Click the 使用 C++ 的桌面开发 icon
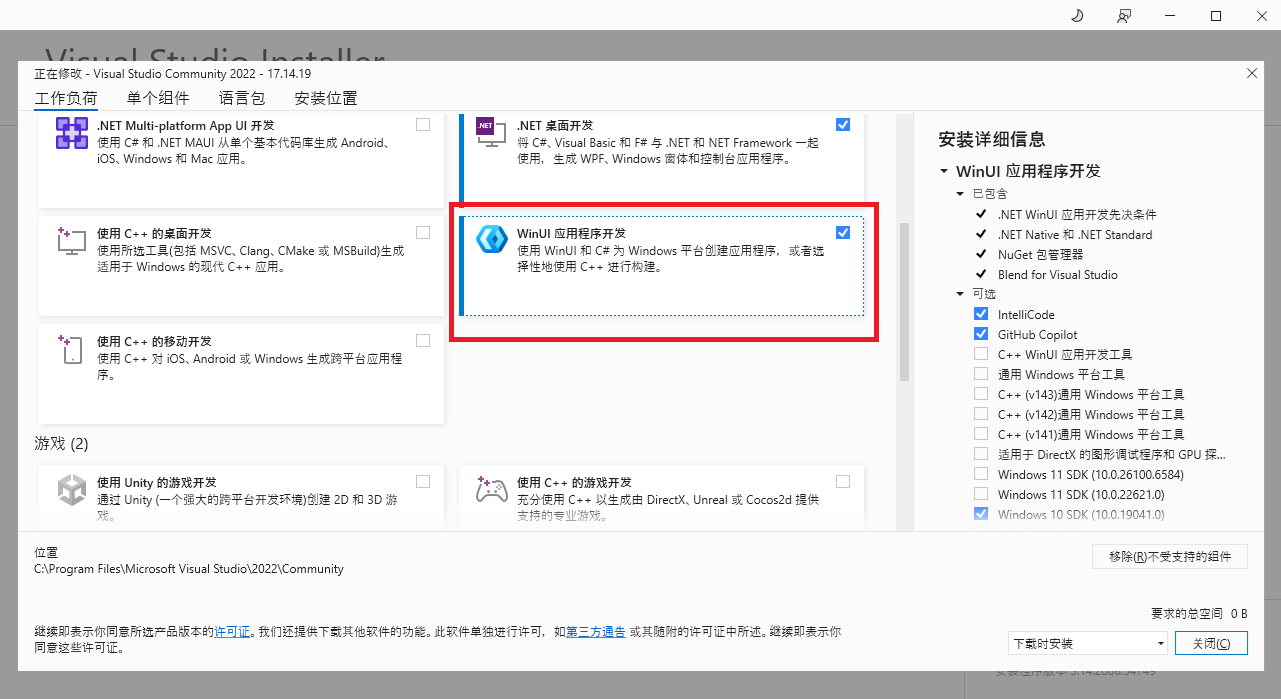Screen dimensions: 1281x699 pyautogui.click(x=71, y=240)
